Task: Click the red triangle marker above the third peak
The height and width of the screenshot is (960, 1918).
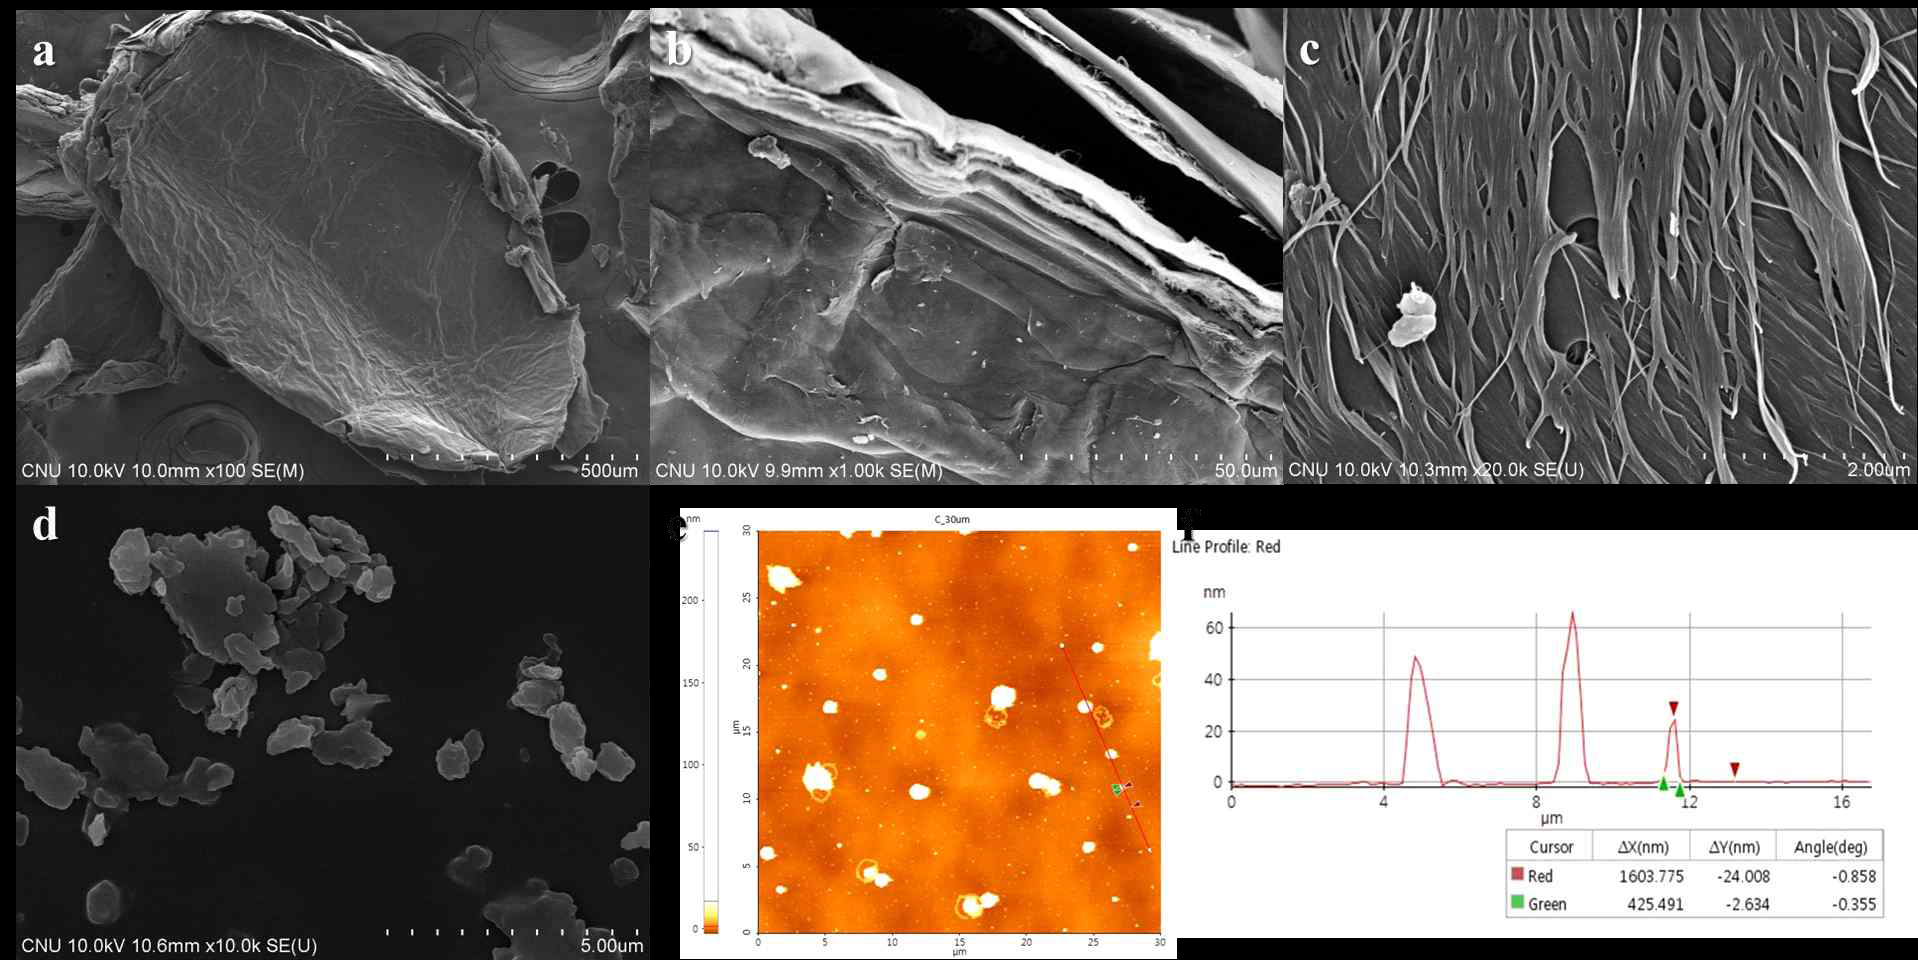Action: [x=1673, y=708]
